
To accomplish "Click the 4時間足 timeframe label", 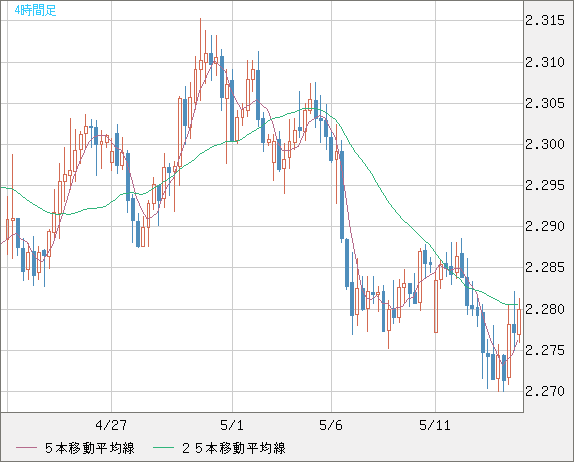I will point(36,10).
